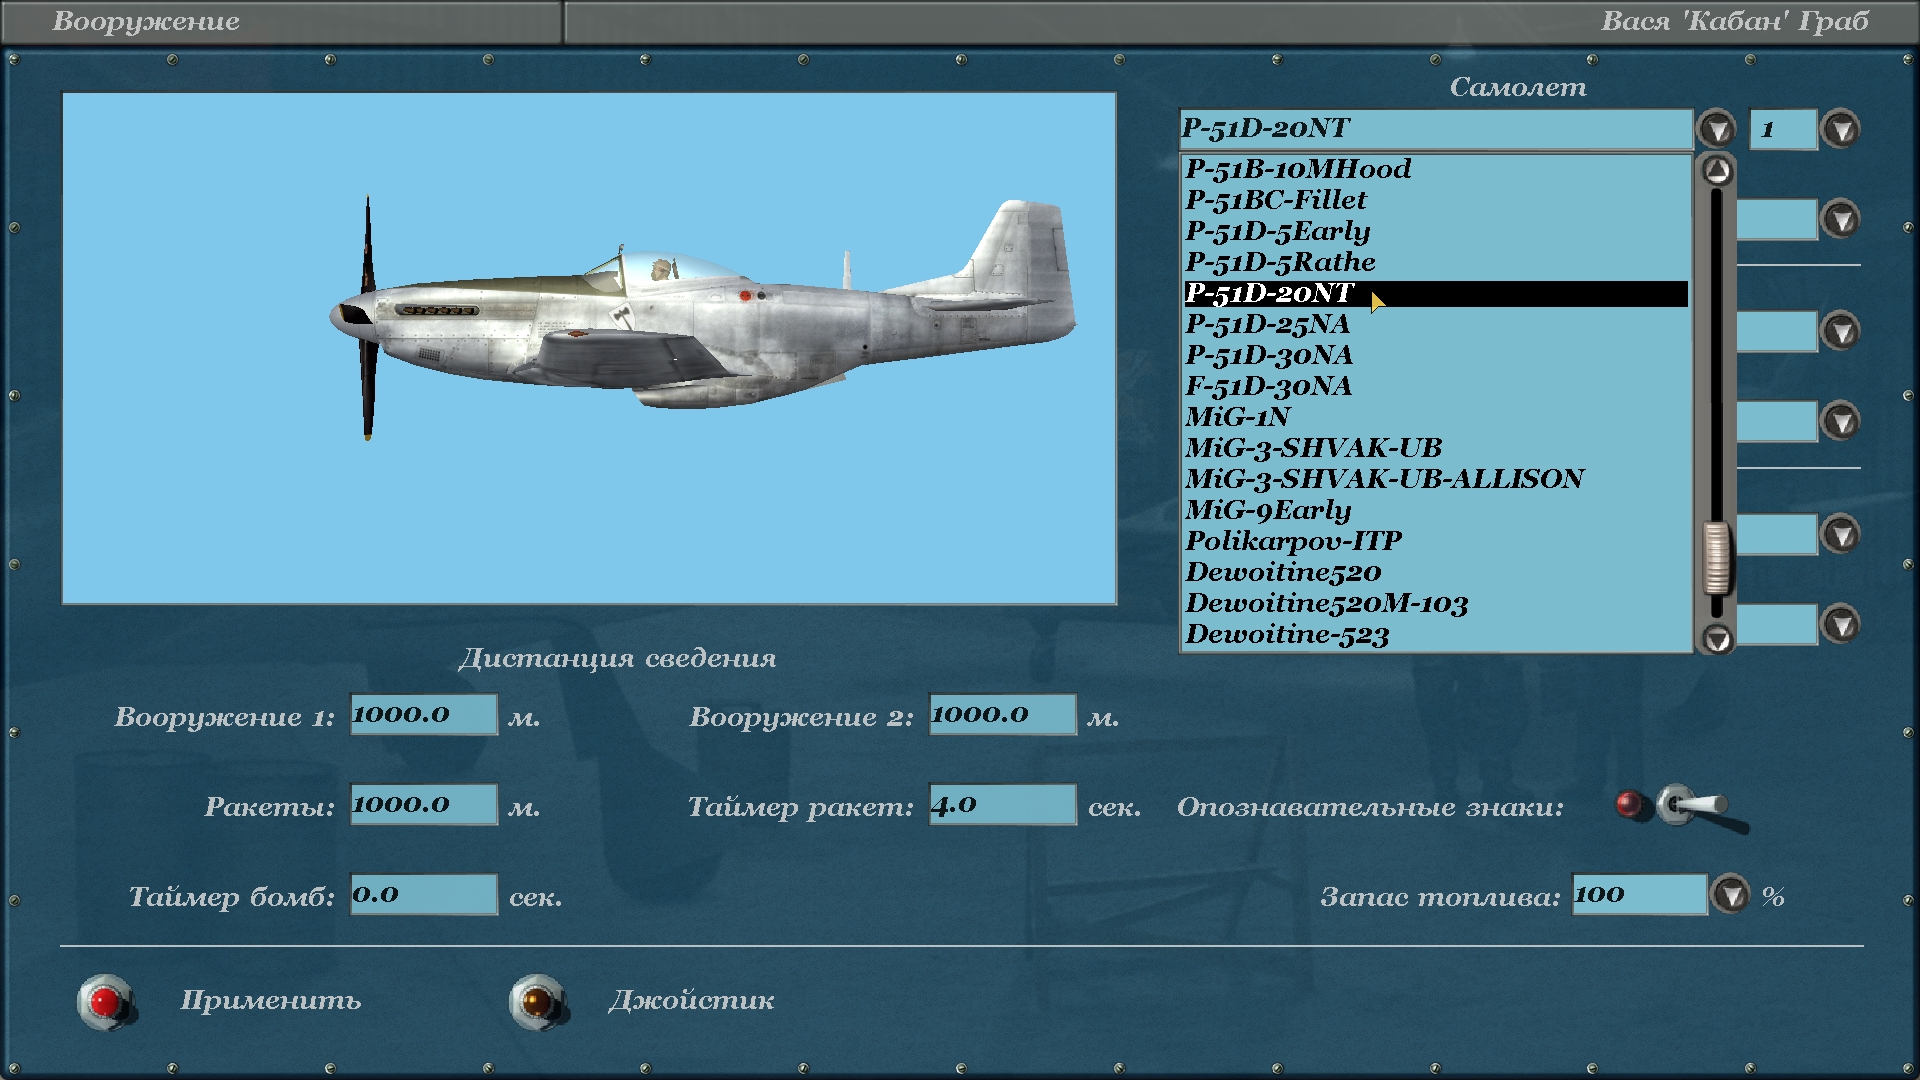This screenshot has width=1920, height=1080.
Task: Select Polikarpov-ITP from the list
Action: (x=1293, y=541)
